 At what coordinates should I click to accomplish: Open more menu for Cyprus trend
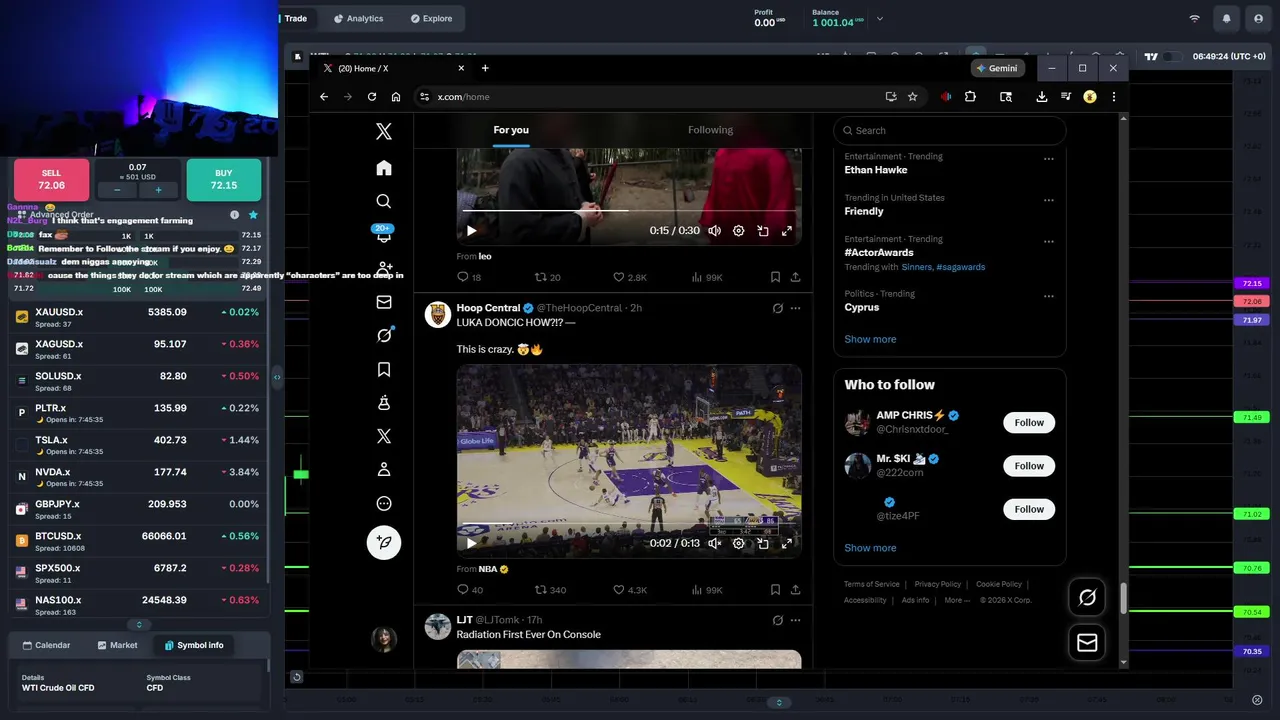pos(1049,296)
